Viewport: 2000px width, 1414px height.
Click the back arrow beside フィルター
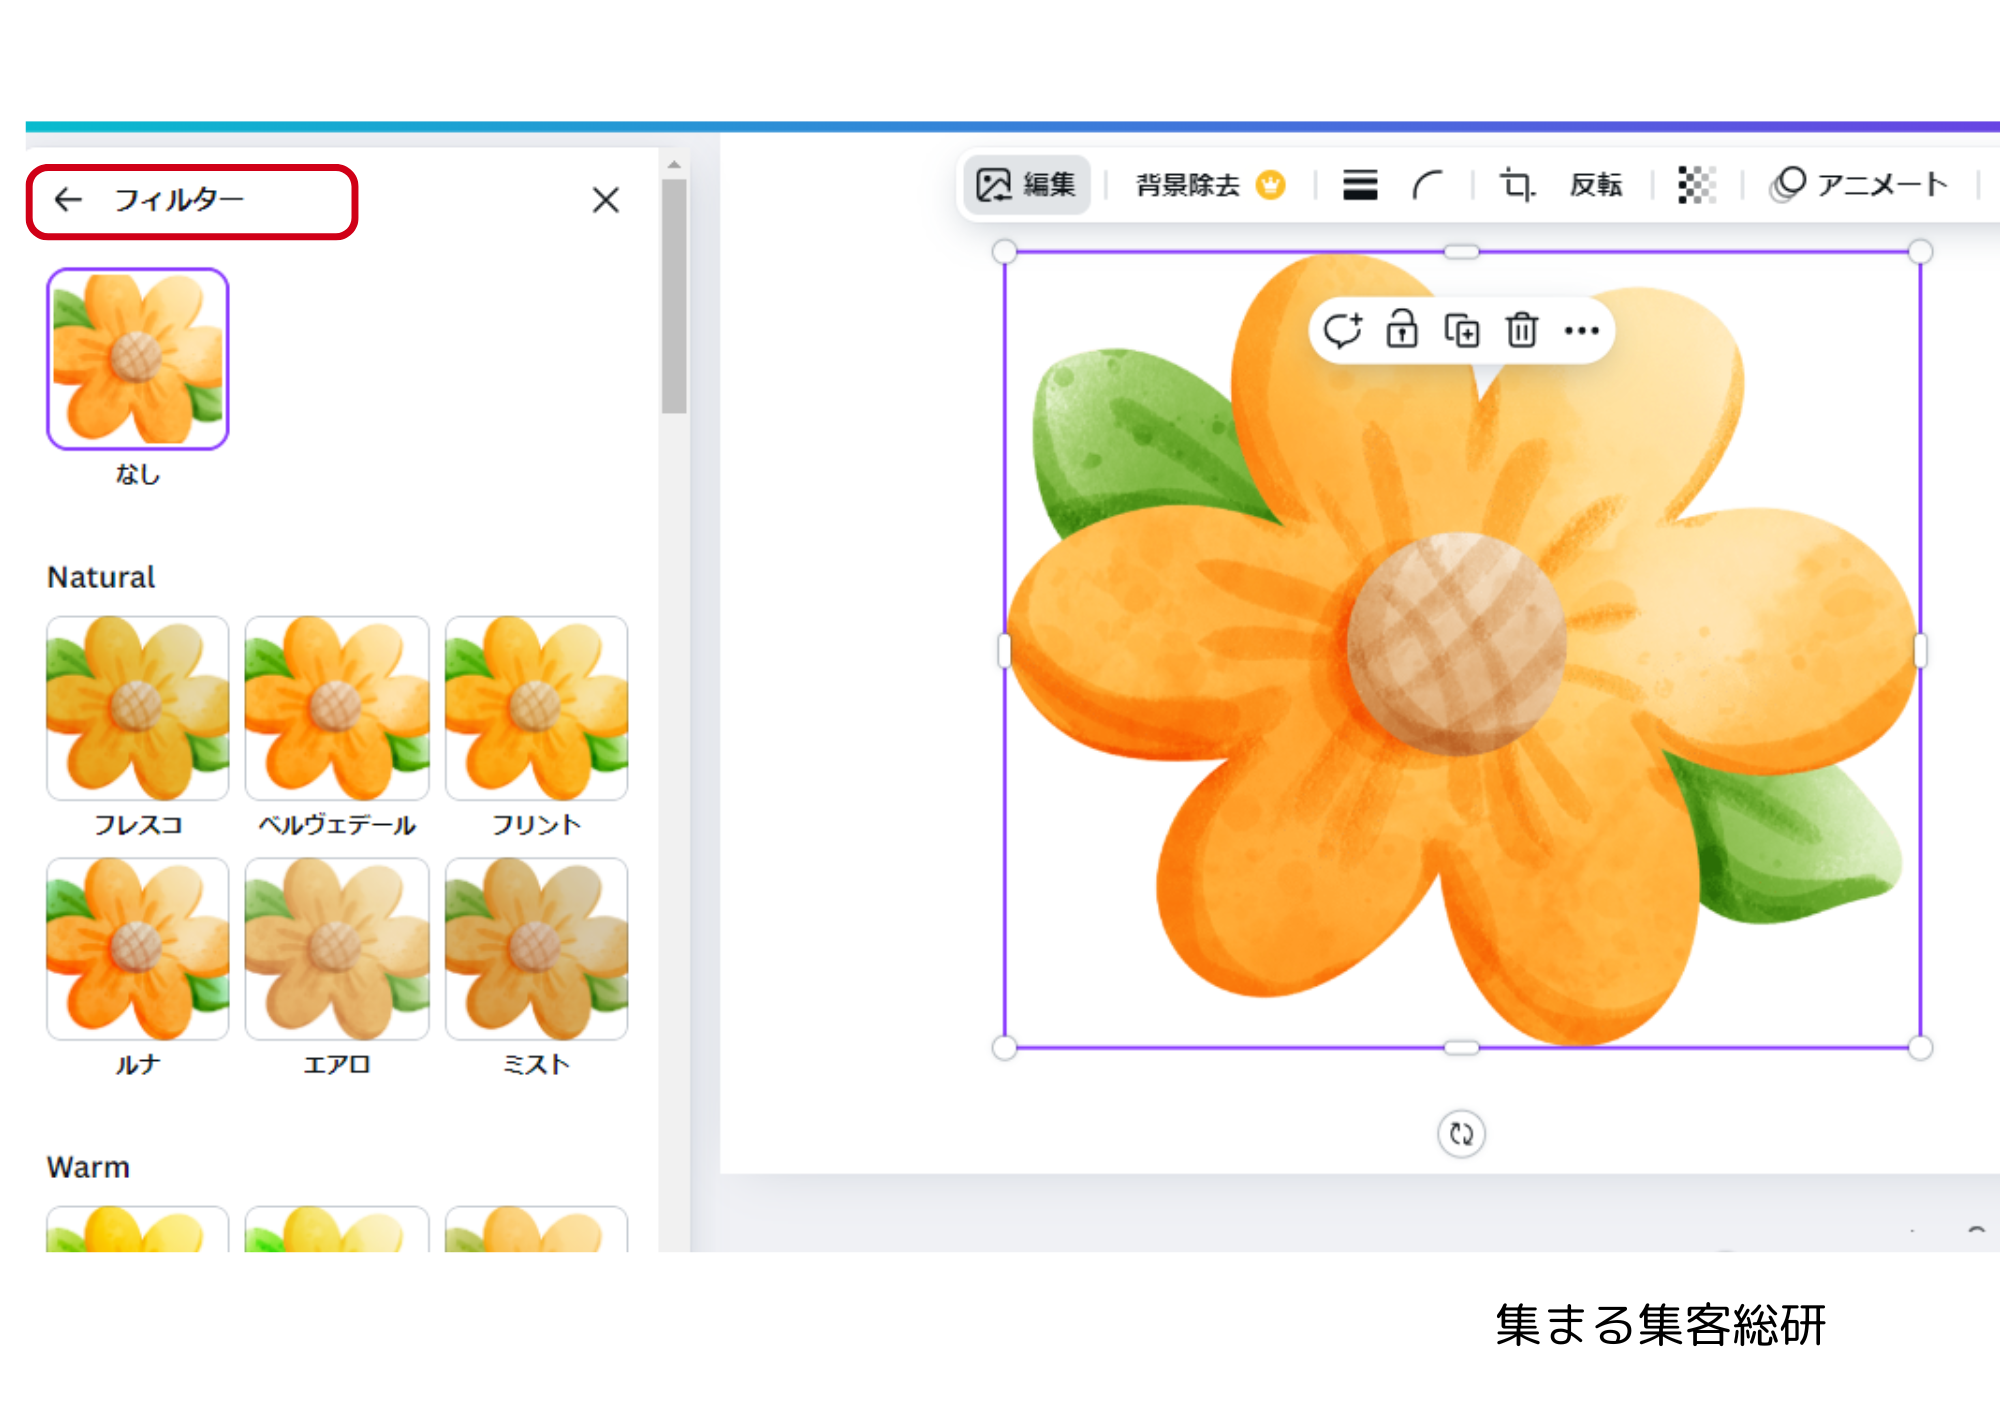[x=68, y=200]
